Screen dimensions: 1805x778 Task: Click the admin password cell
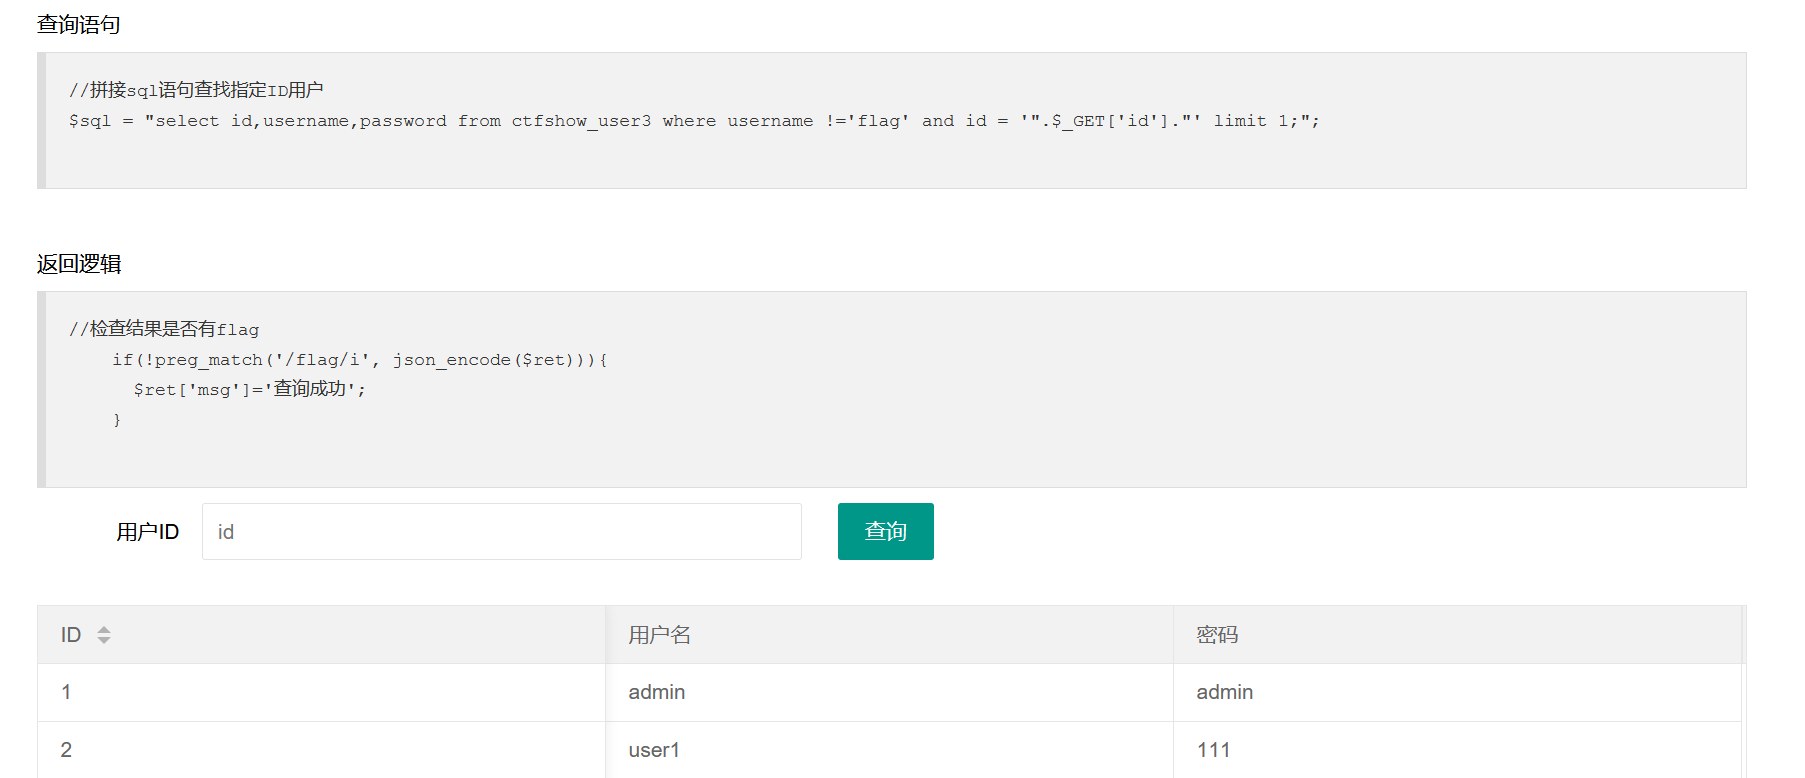tap(1457, 692)
